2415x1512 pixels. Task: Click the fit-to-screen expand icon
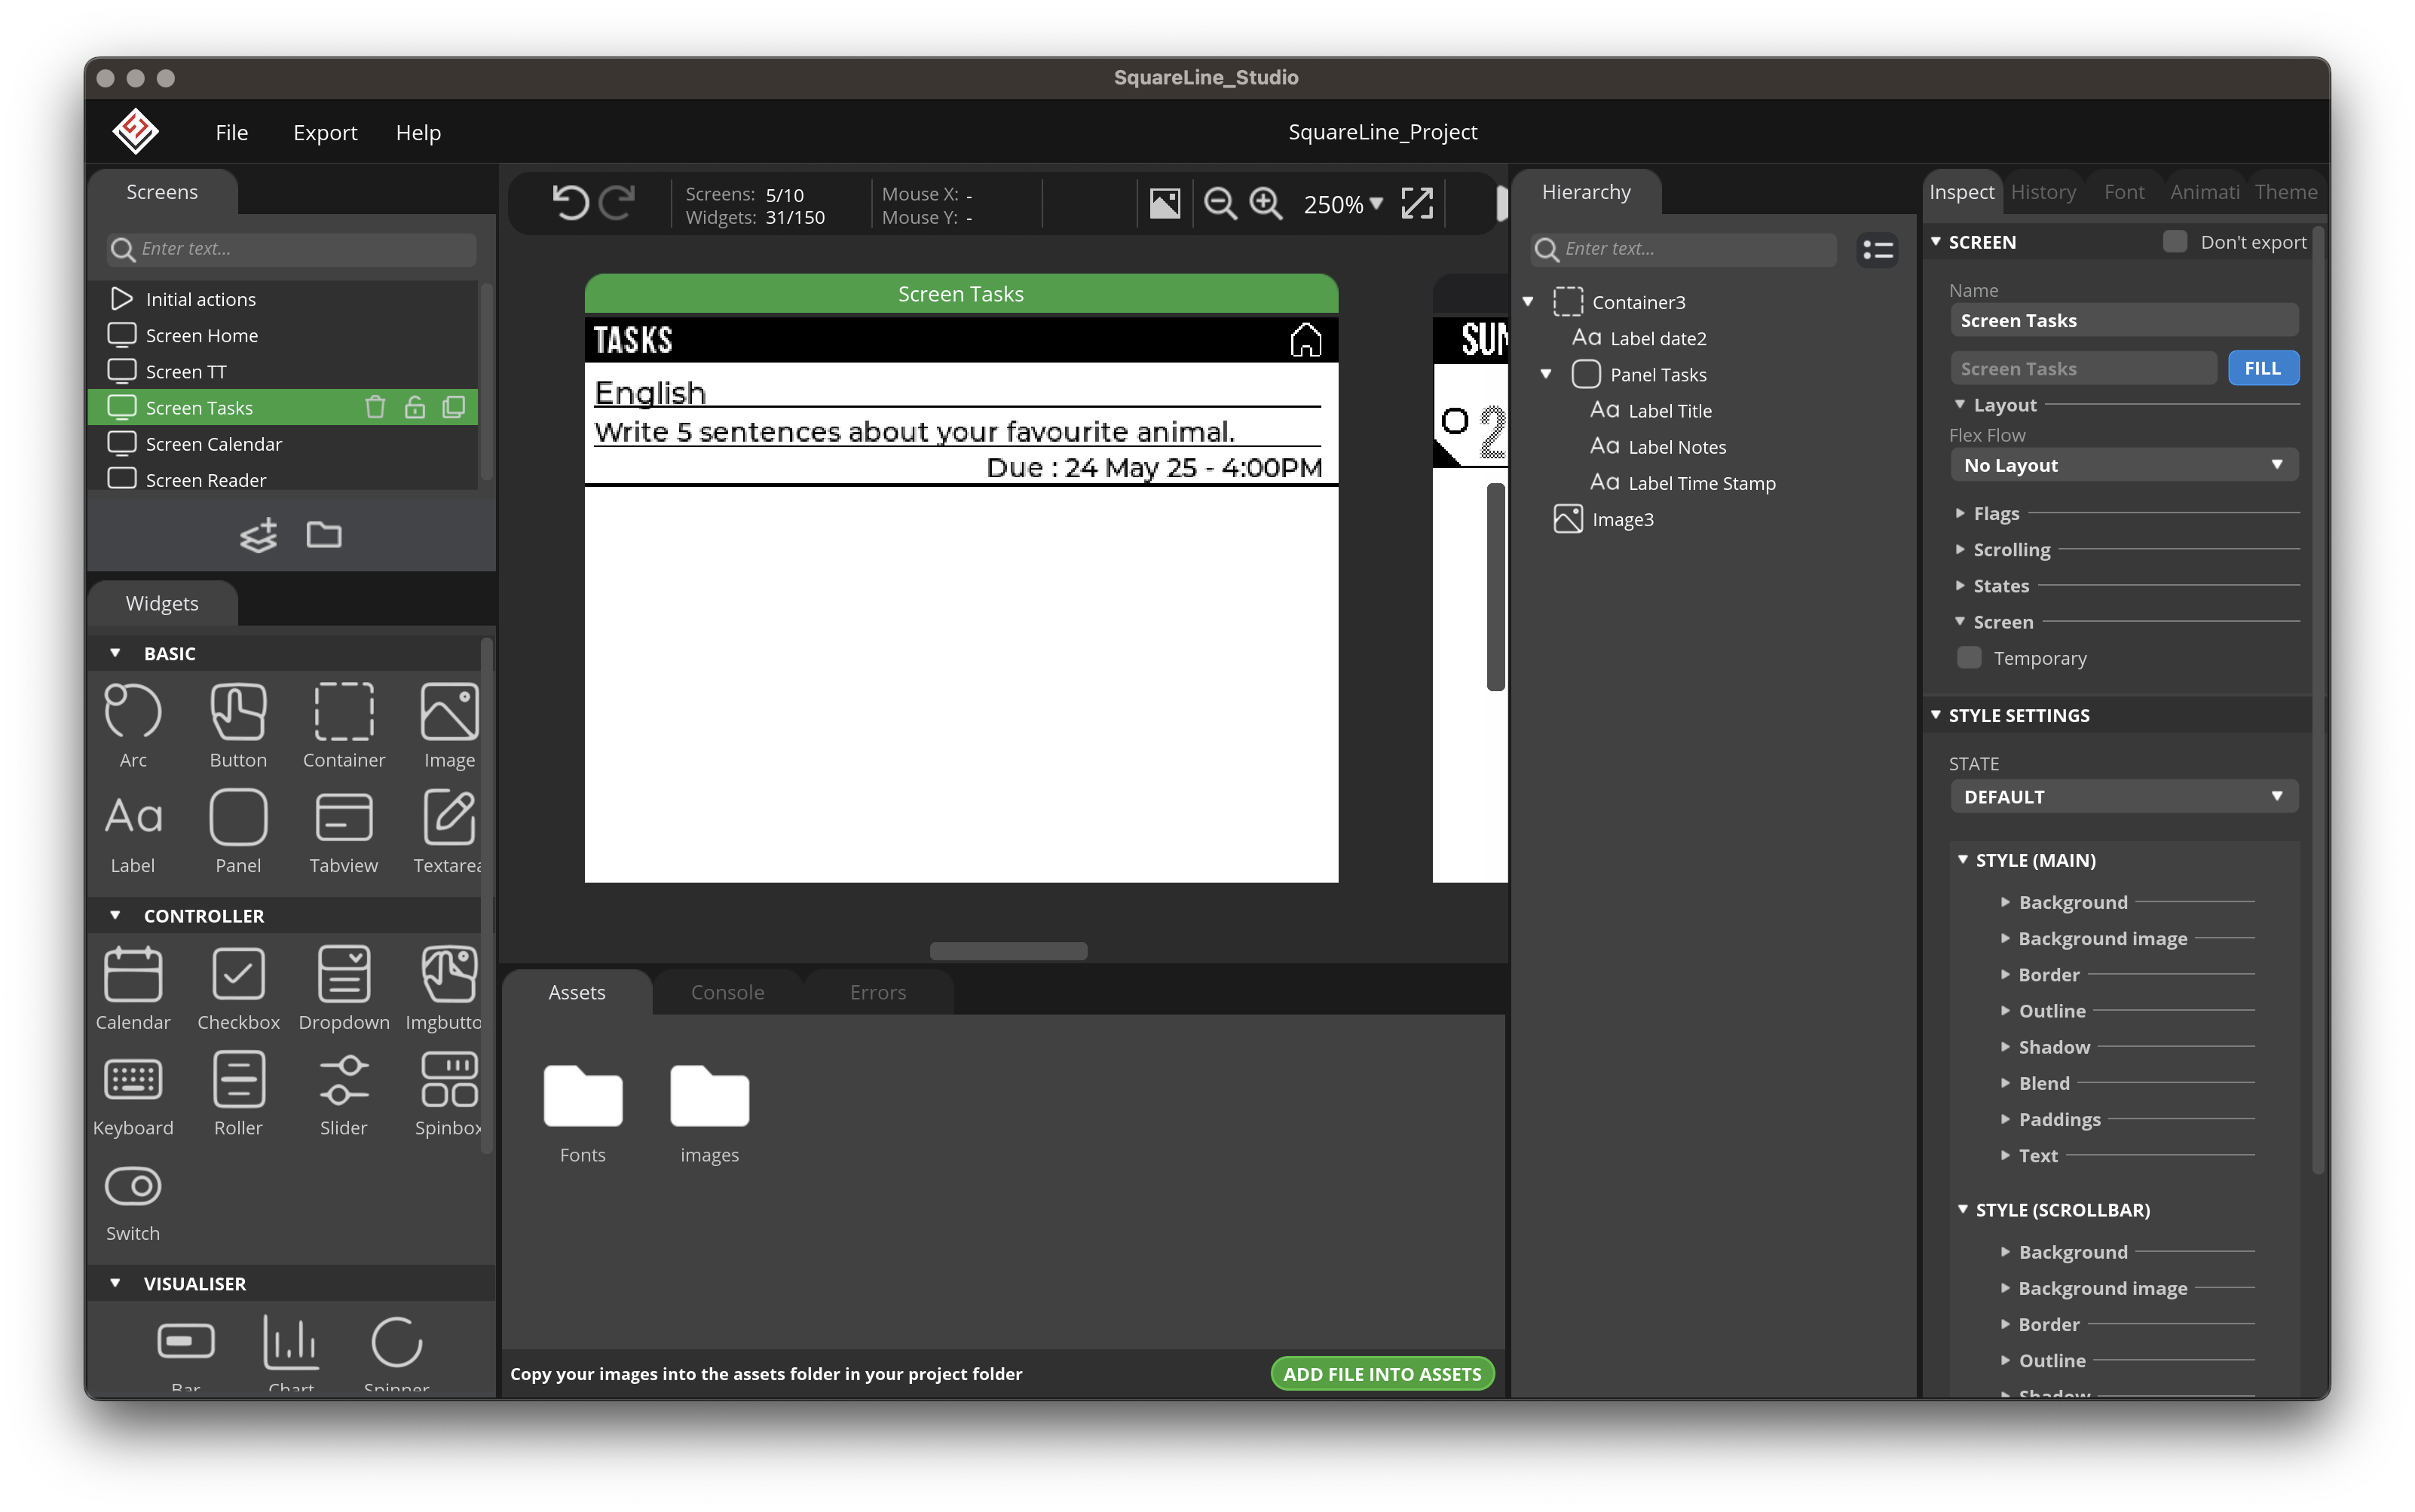click(x=1417, y=204)
